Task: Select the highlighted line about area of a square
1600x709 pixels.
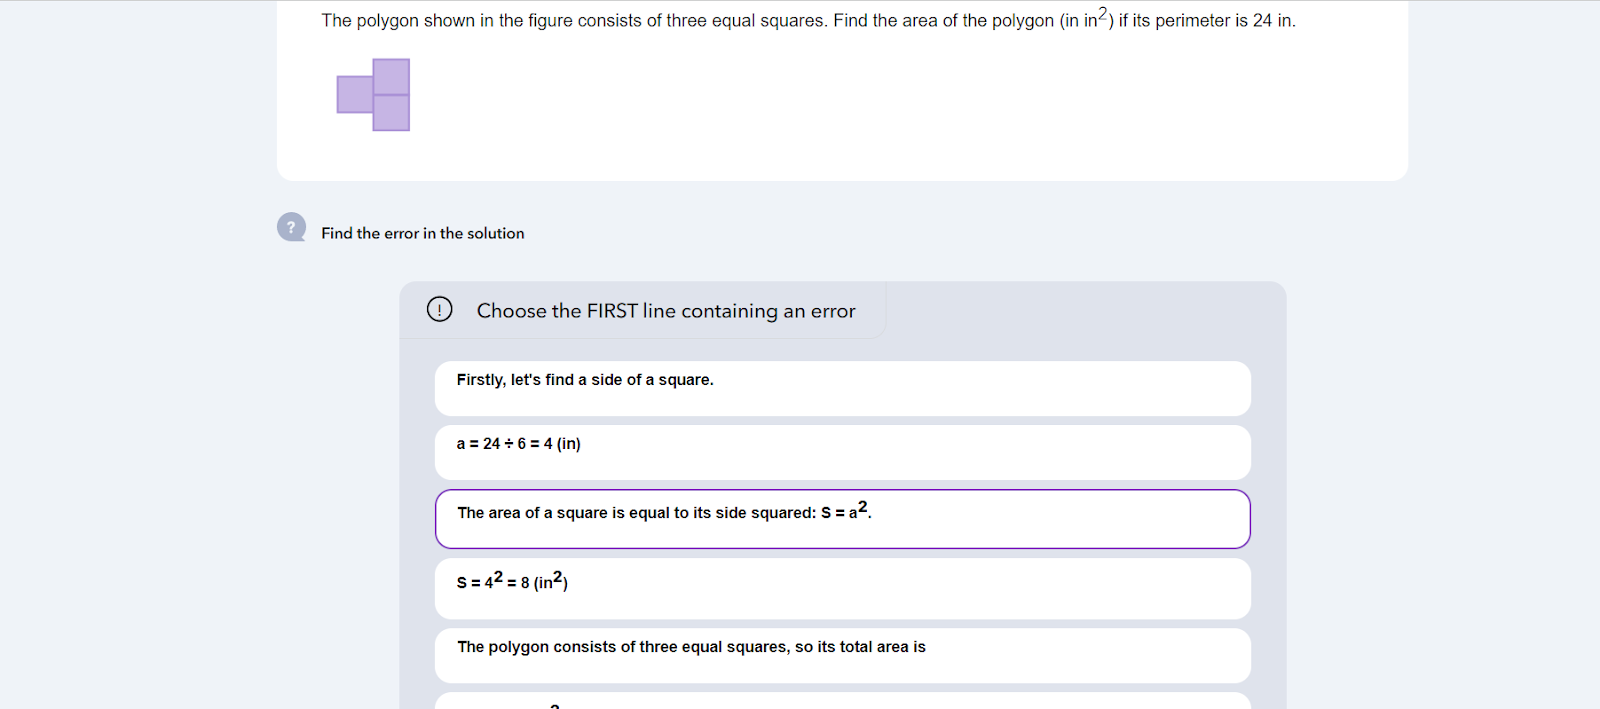Action: coord(842,519)
